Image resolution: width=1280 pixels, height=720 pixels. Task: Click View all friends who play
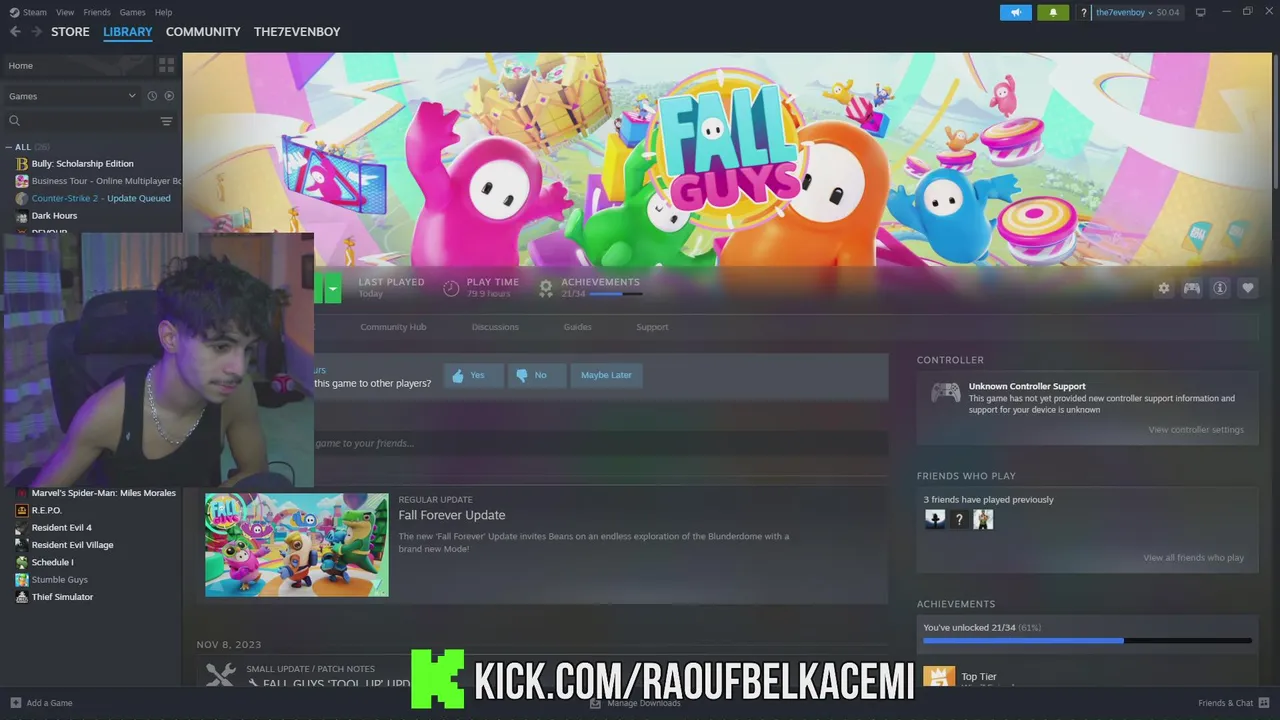point(1193,558)
